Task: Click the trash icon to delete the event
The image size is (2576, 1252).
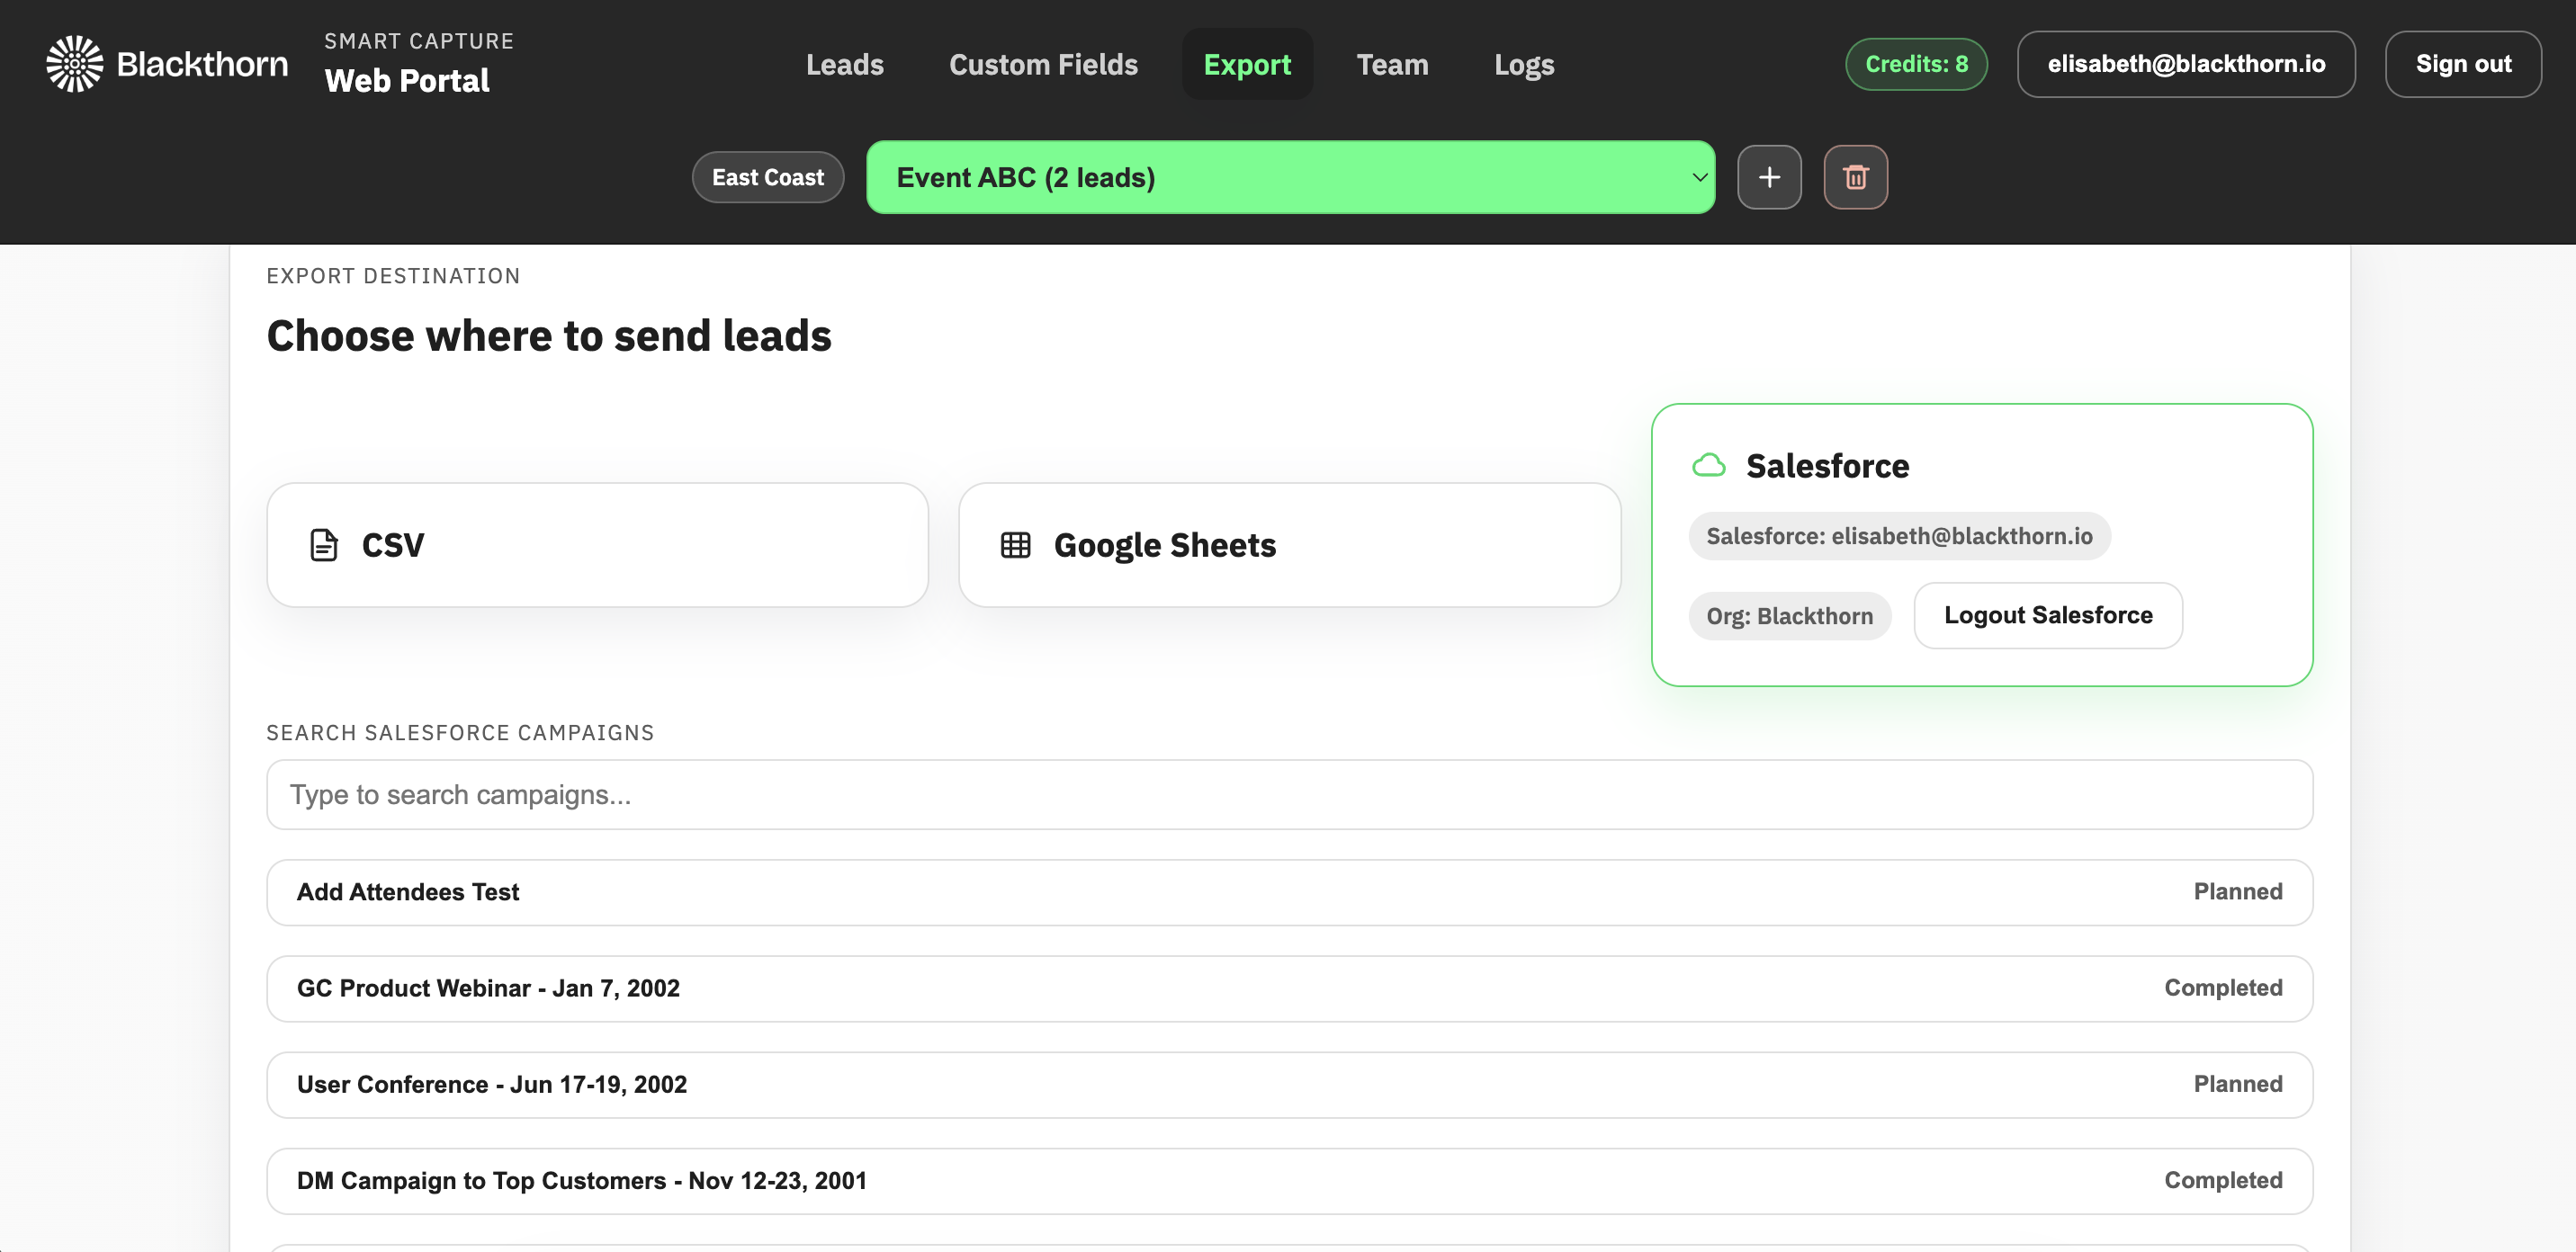Action: pyautogui.click(x=1855, y=177)
